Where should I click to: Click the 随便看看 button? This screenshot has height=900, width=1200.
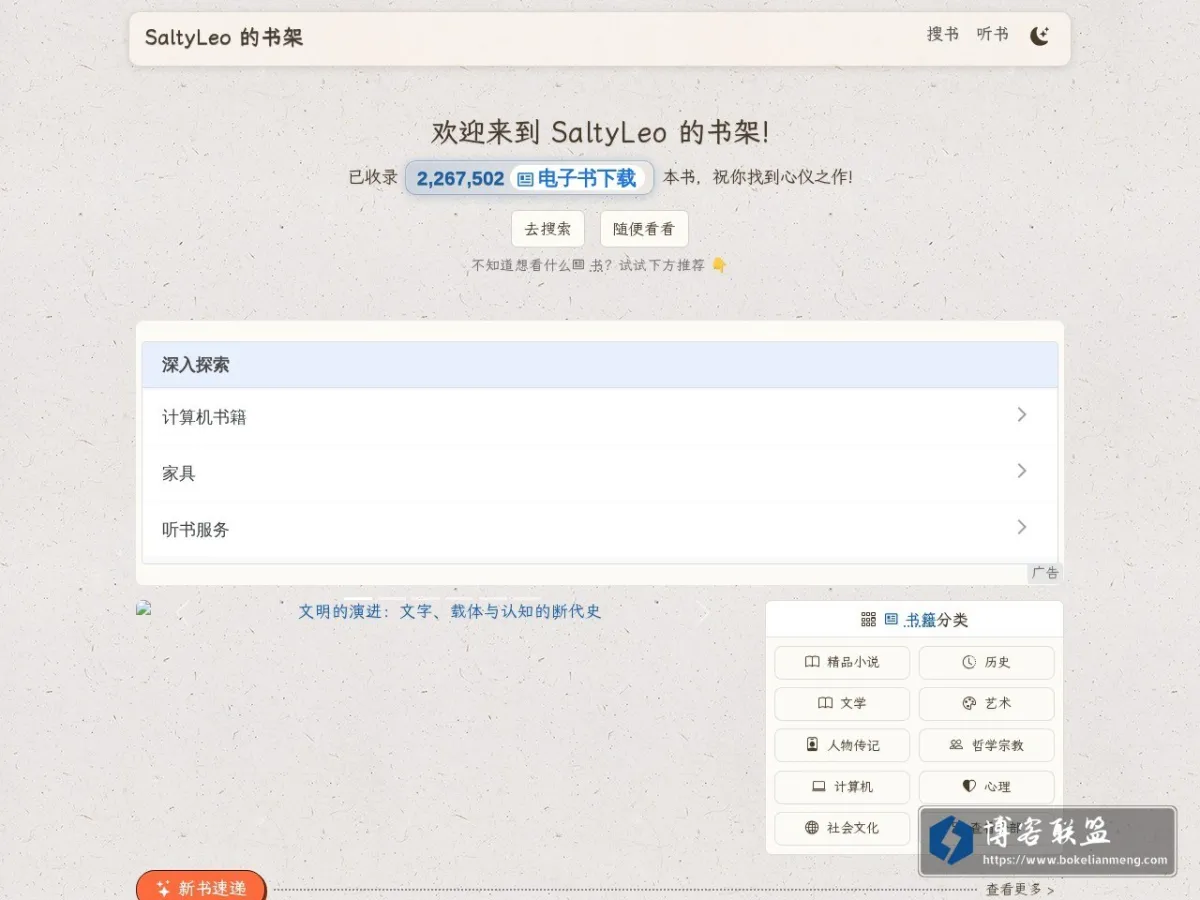pos(644,229)
